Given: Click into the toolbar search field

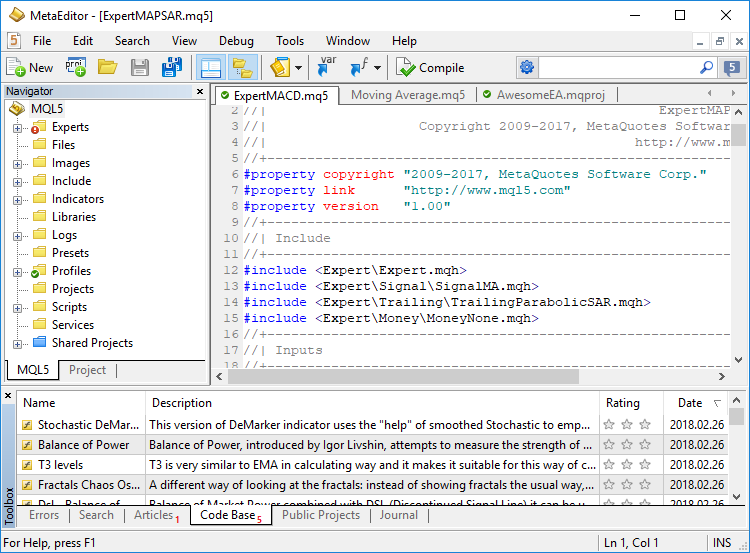Looking at the screenshot, I should [x=617, y=67].
